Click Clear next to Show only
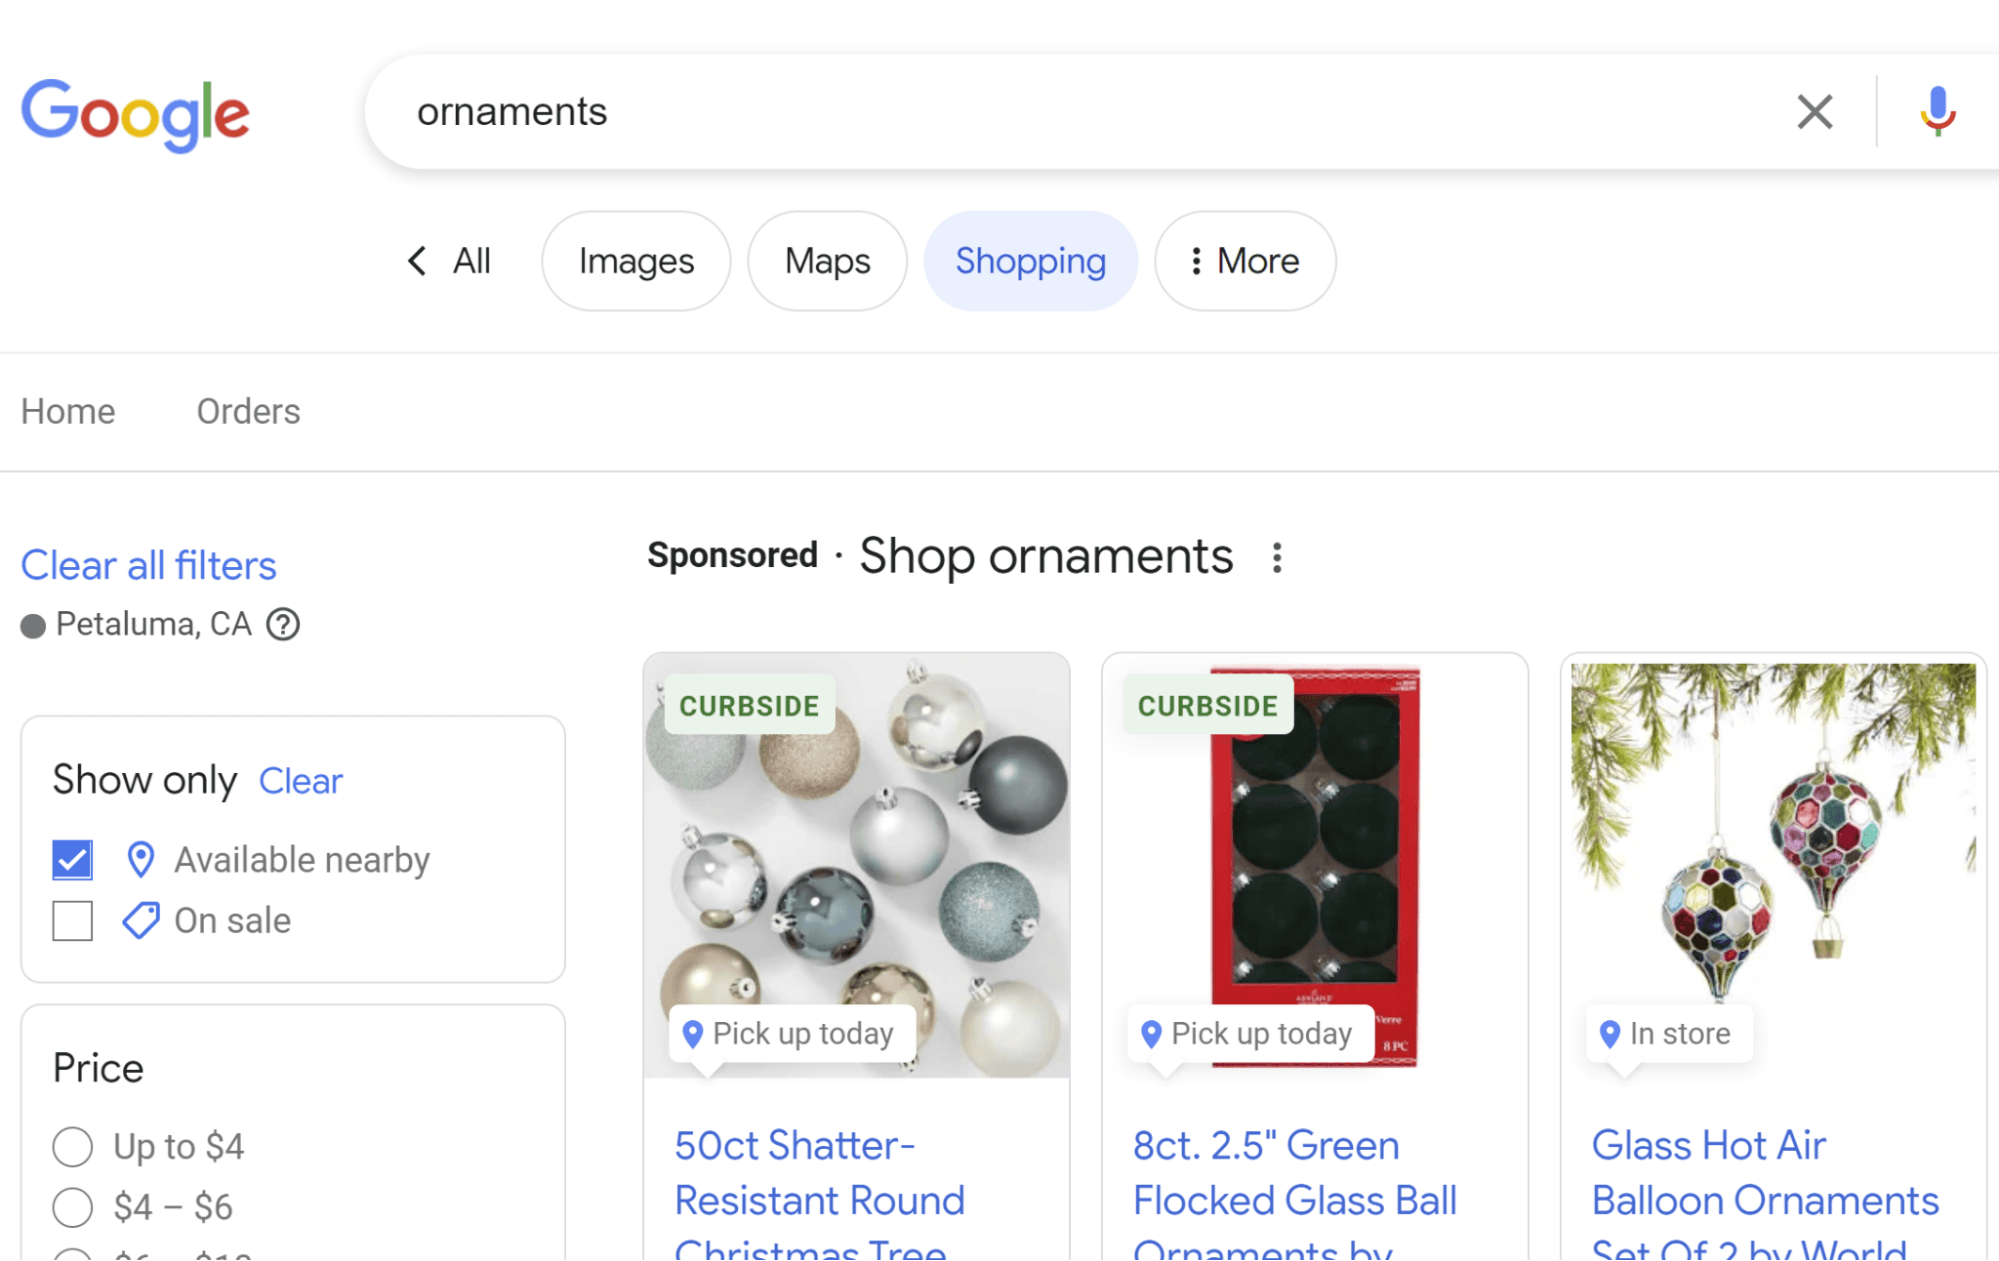 [300, 781]
